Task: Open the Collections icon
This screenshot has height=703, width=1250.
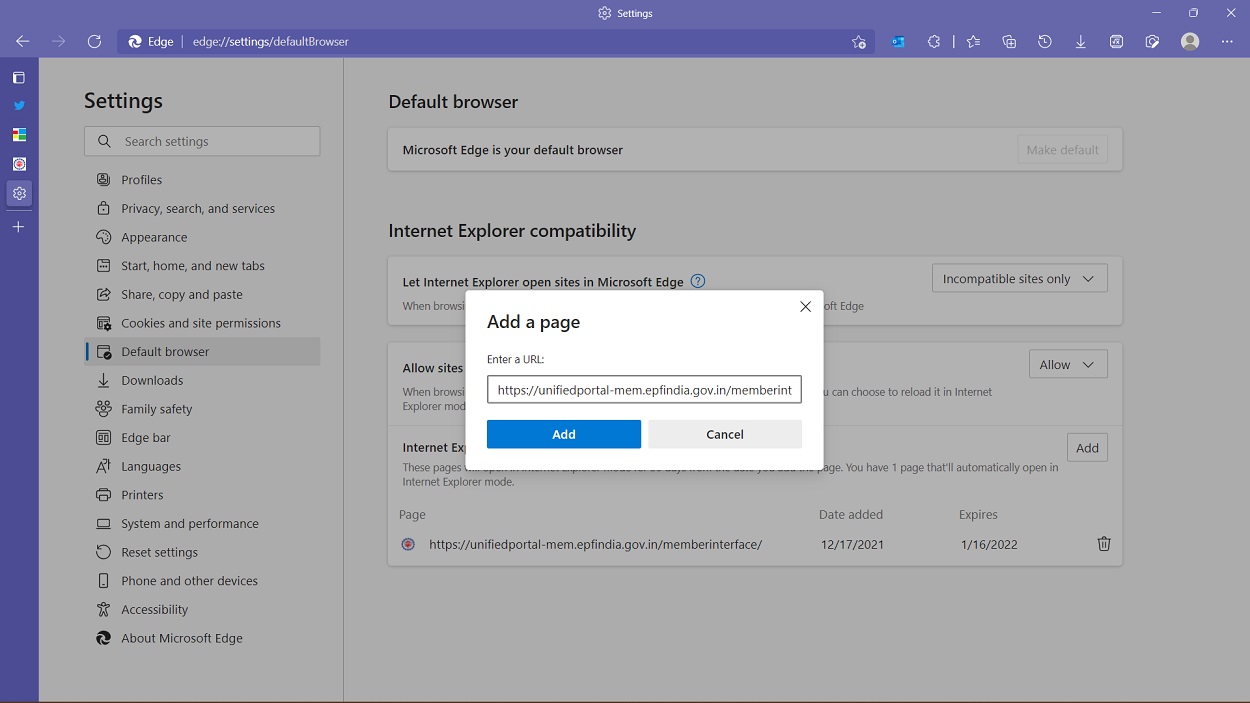Action: [x=1009, y=42]
